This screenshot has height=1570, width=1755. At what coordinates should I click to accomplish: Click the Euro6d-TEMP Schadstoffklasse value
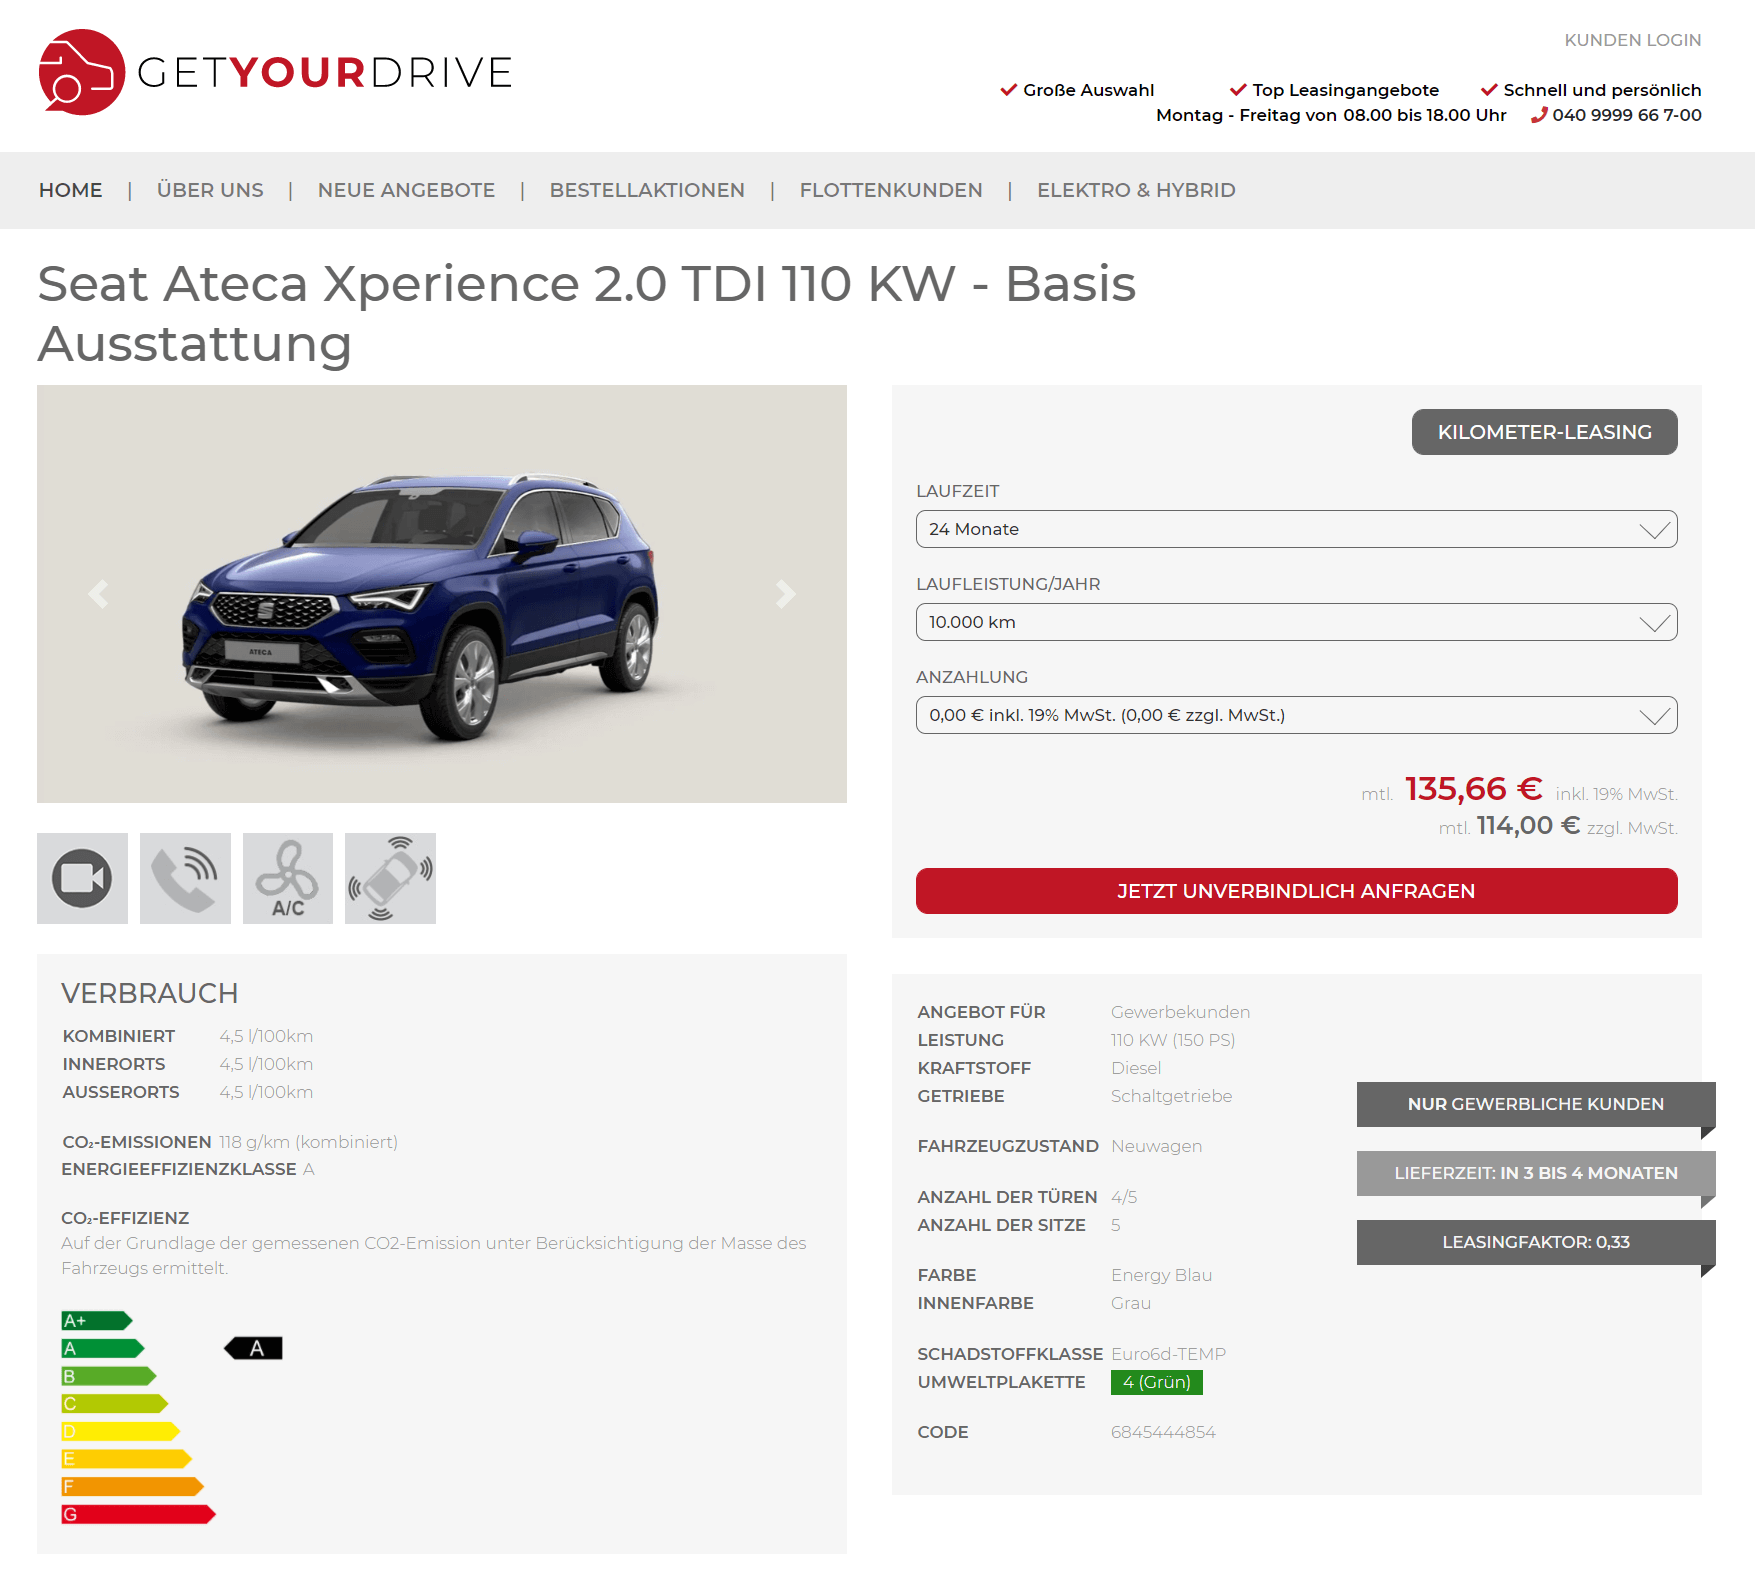(1168, 1354)
